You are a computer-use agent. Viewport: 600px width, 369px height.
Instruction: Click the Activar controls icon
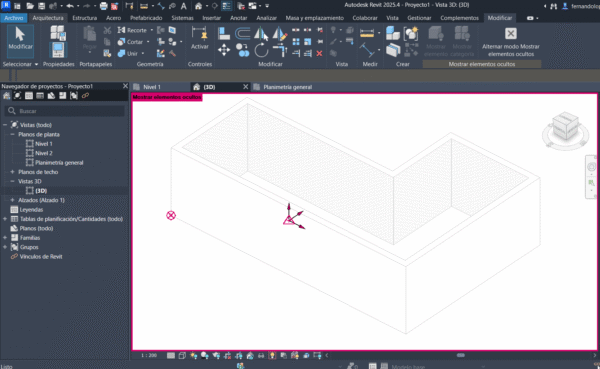pos(200,39)
